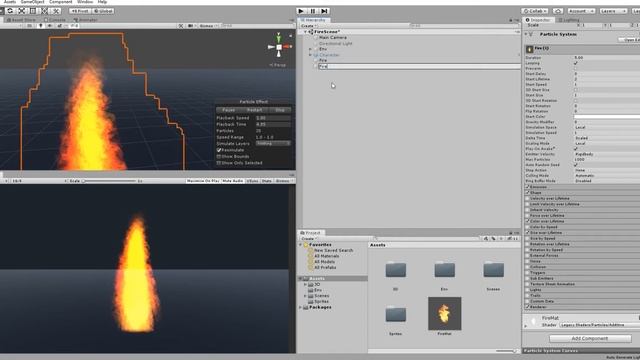The width and height of the screenshot is (640, 360).
Task: Enable the Velocity over Lifetime module
Action: 527,198
